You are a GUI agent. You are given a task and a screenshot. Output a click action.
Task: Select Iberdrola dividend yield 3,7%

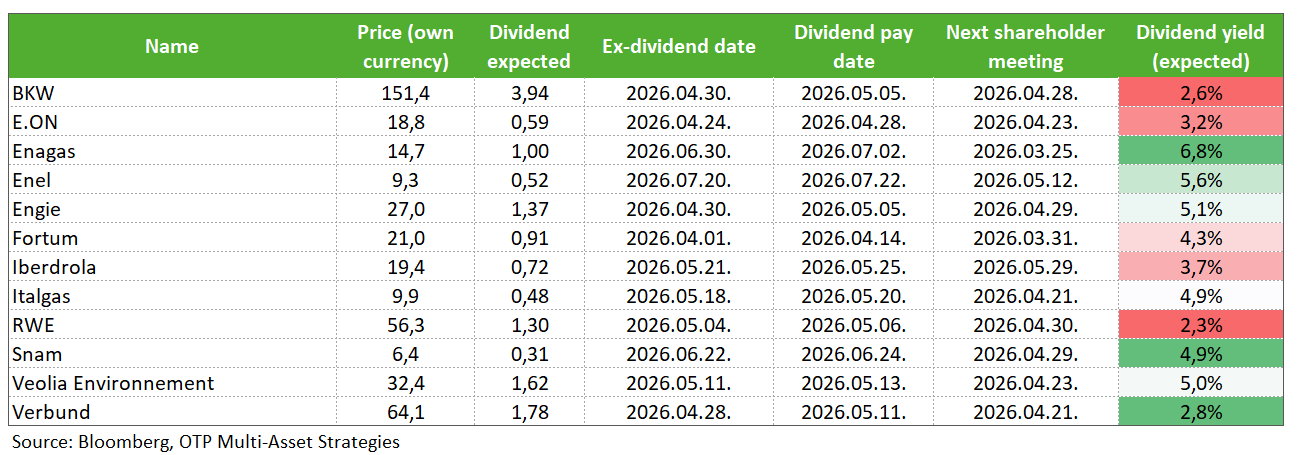click(x=1200, y=267)
